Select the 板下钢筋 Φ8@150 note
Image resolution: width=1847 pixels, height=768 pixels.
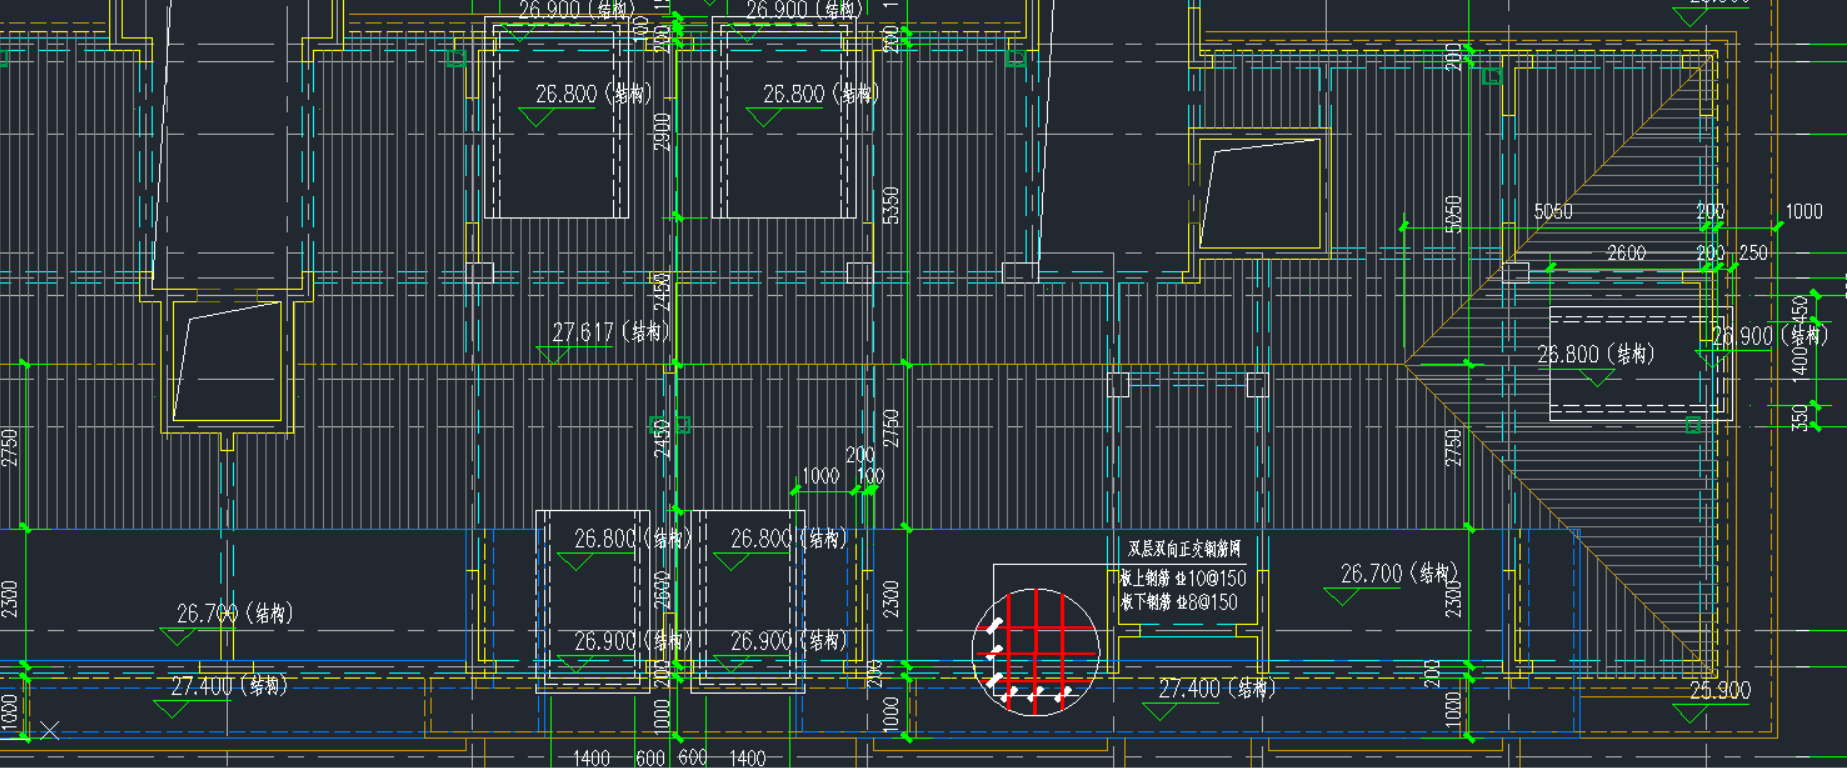(x=1178, y=602)
